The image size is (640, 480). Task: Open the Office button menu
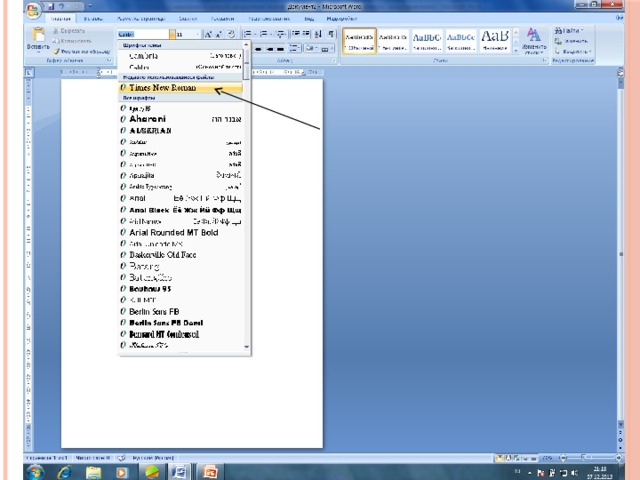[34, 11]
